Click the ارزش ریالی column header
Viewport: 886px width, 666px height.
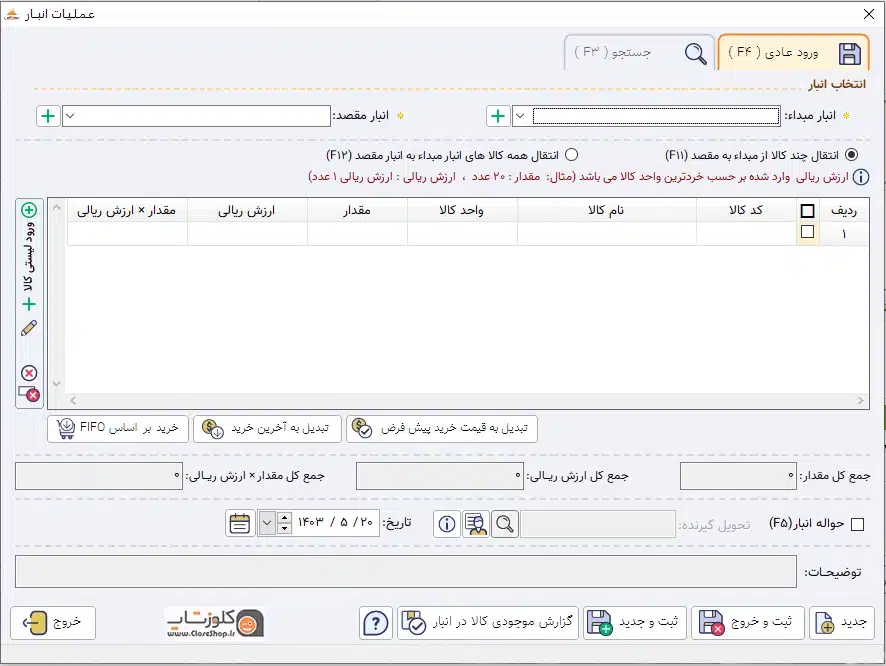[247, 210]
